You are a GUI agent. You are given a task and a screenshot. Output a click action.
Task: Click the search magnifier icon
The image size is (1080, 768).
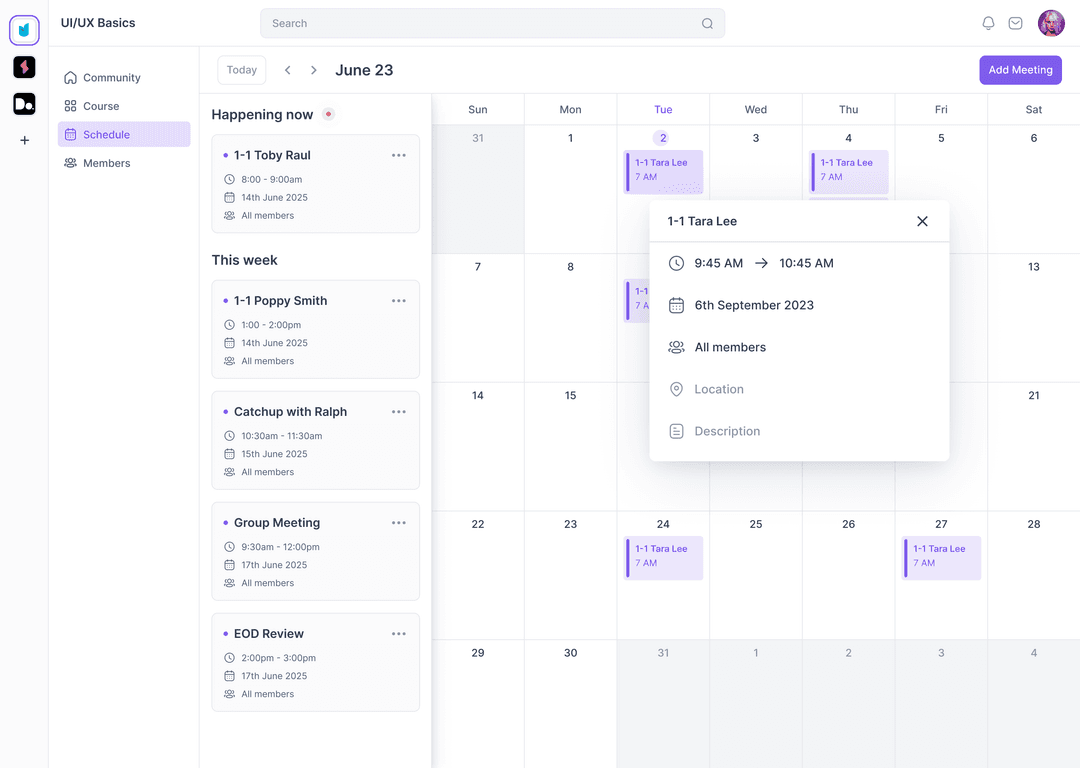pyautogui.click(x=707, y=23)
